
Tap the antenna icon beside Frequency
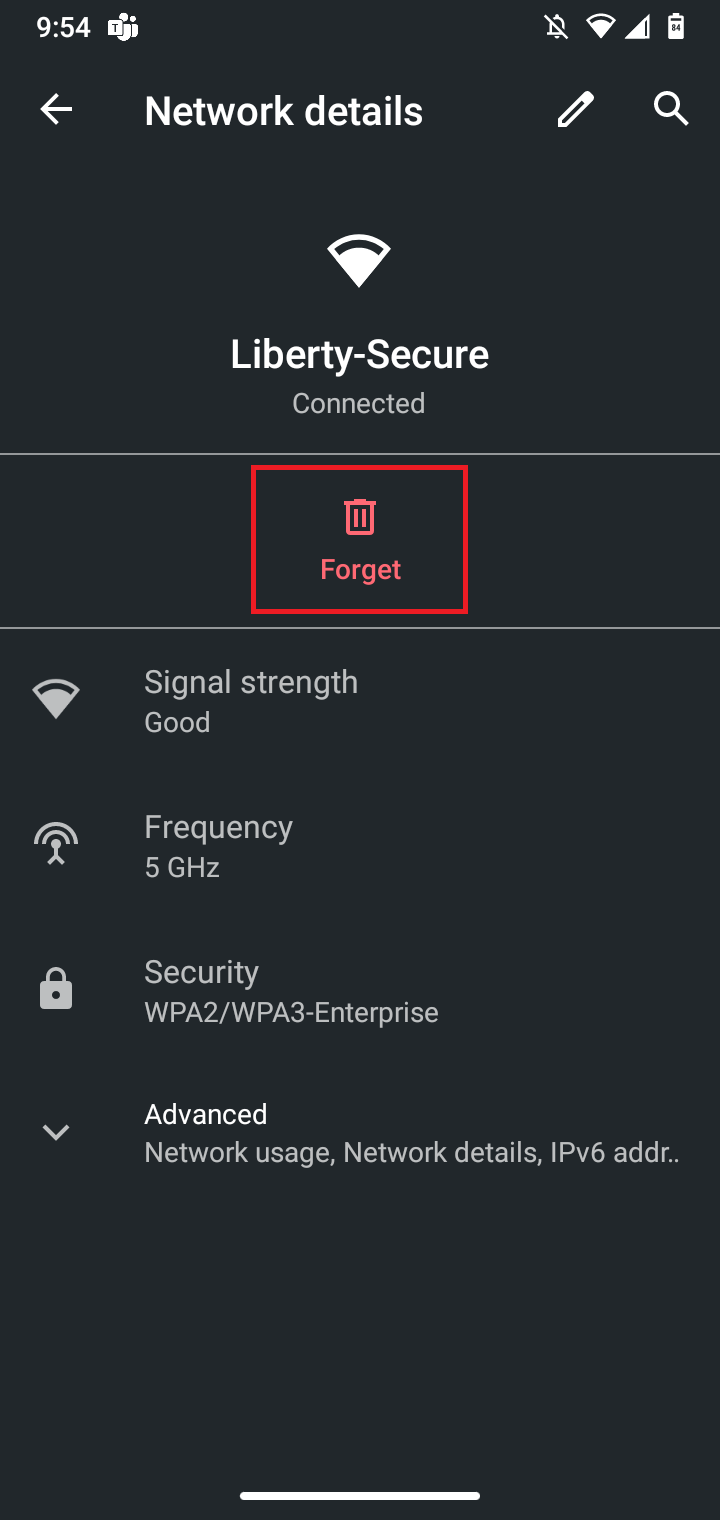pyautogui.click(x=56, y=844)
